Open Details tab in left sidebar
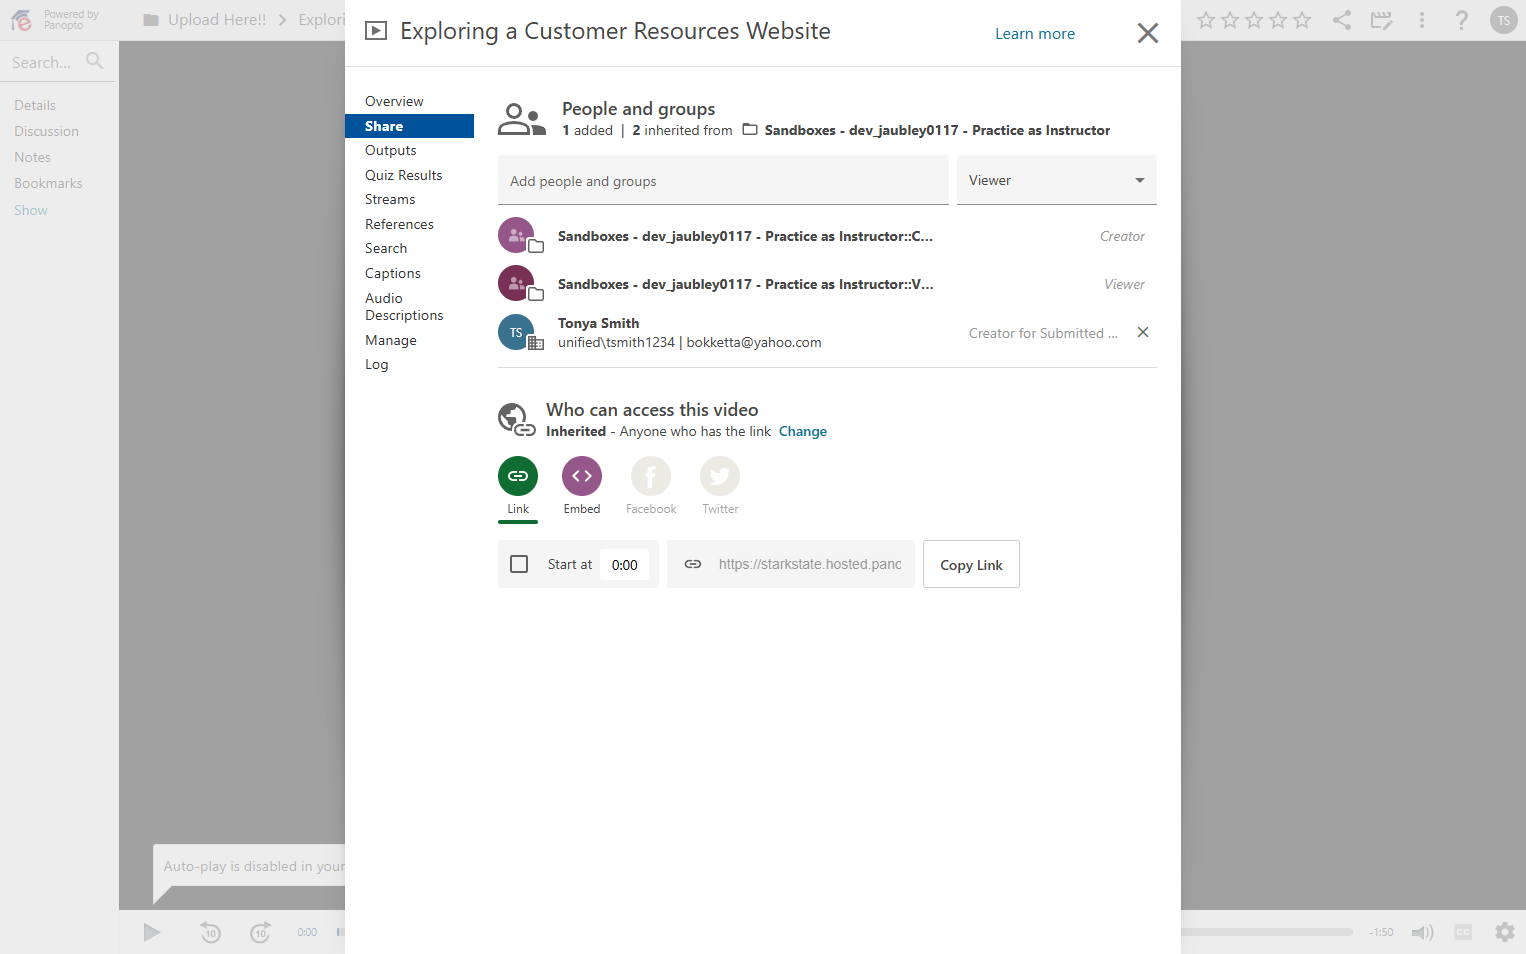Viewport: 1526px width, 954px height. click(x=35, y=105)
